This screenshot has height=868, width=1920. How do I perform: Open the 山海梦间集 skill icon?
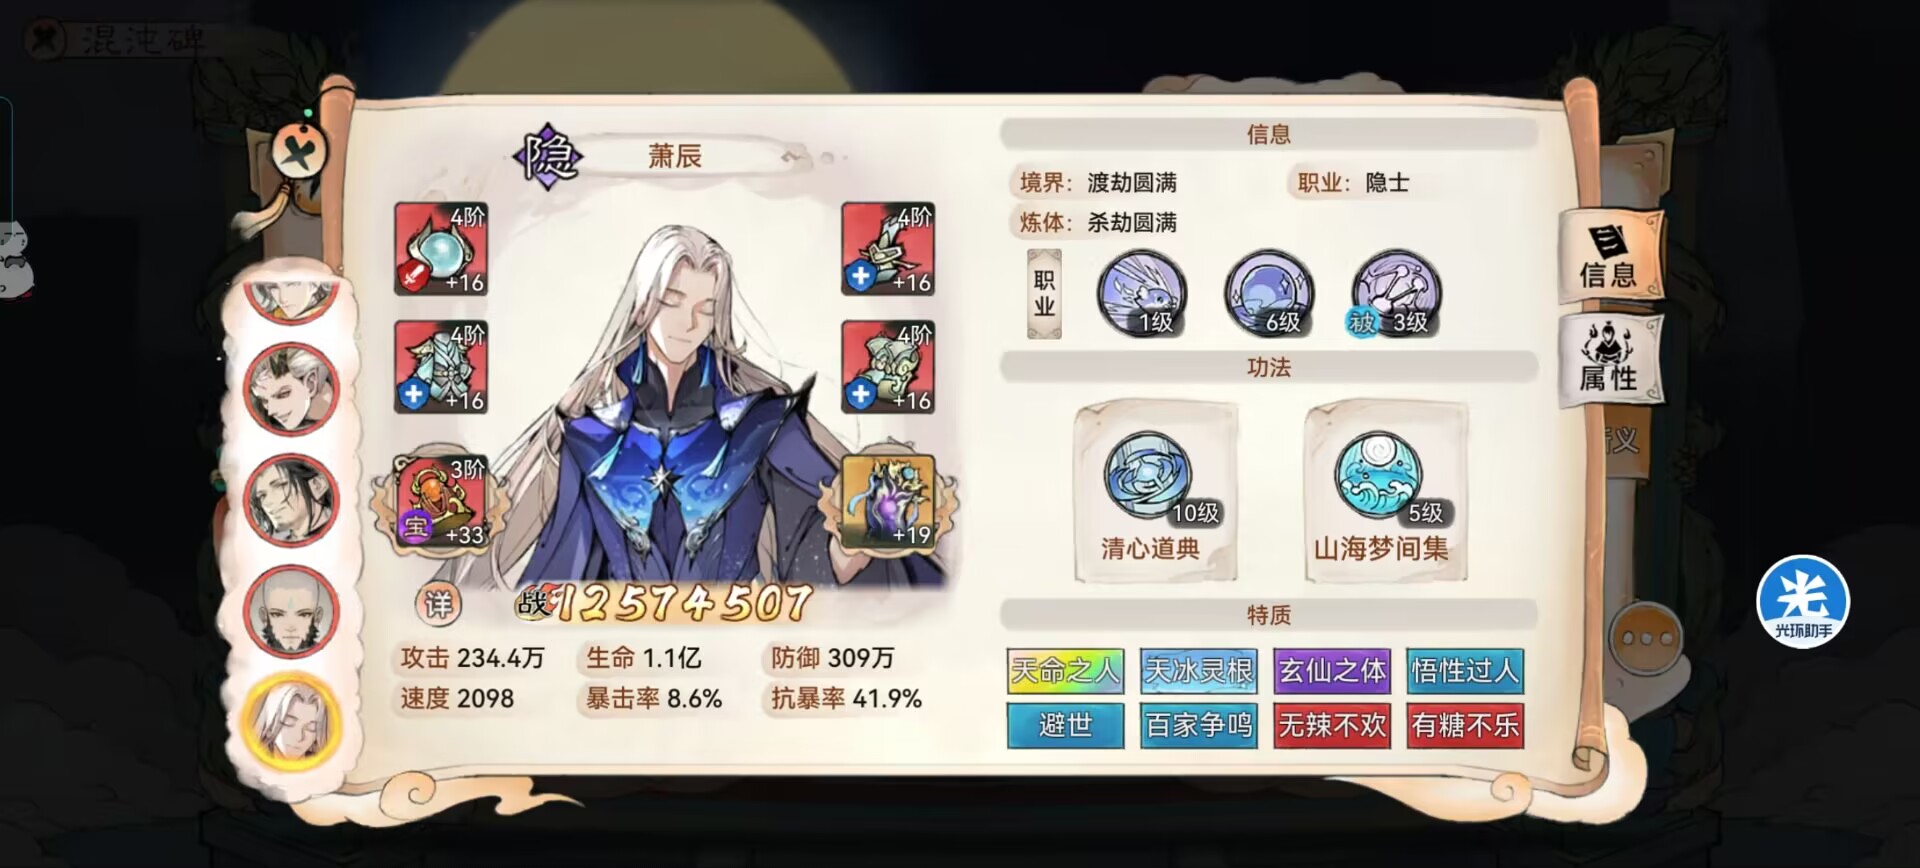pos(1379,473)
